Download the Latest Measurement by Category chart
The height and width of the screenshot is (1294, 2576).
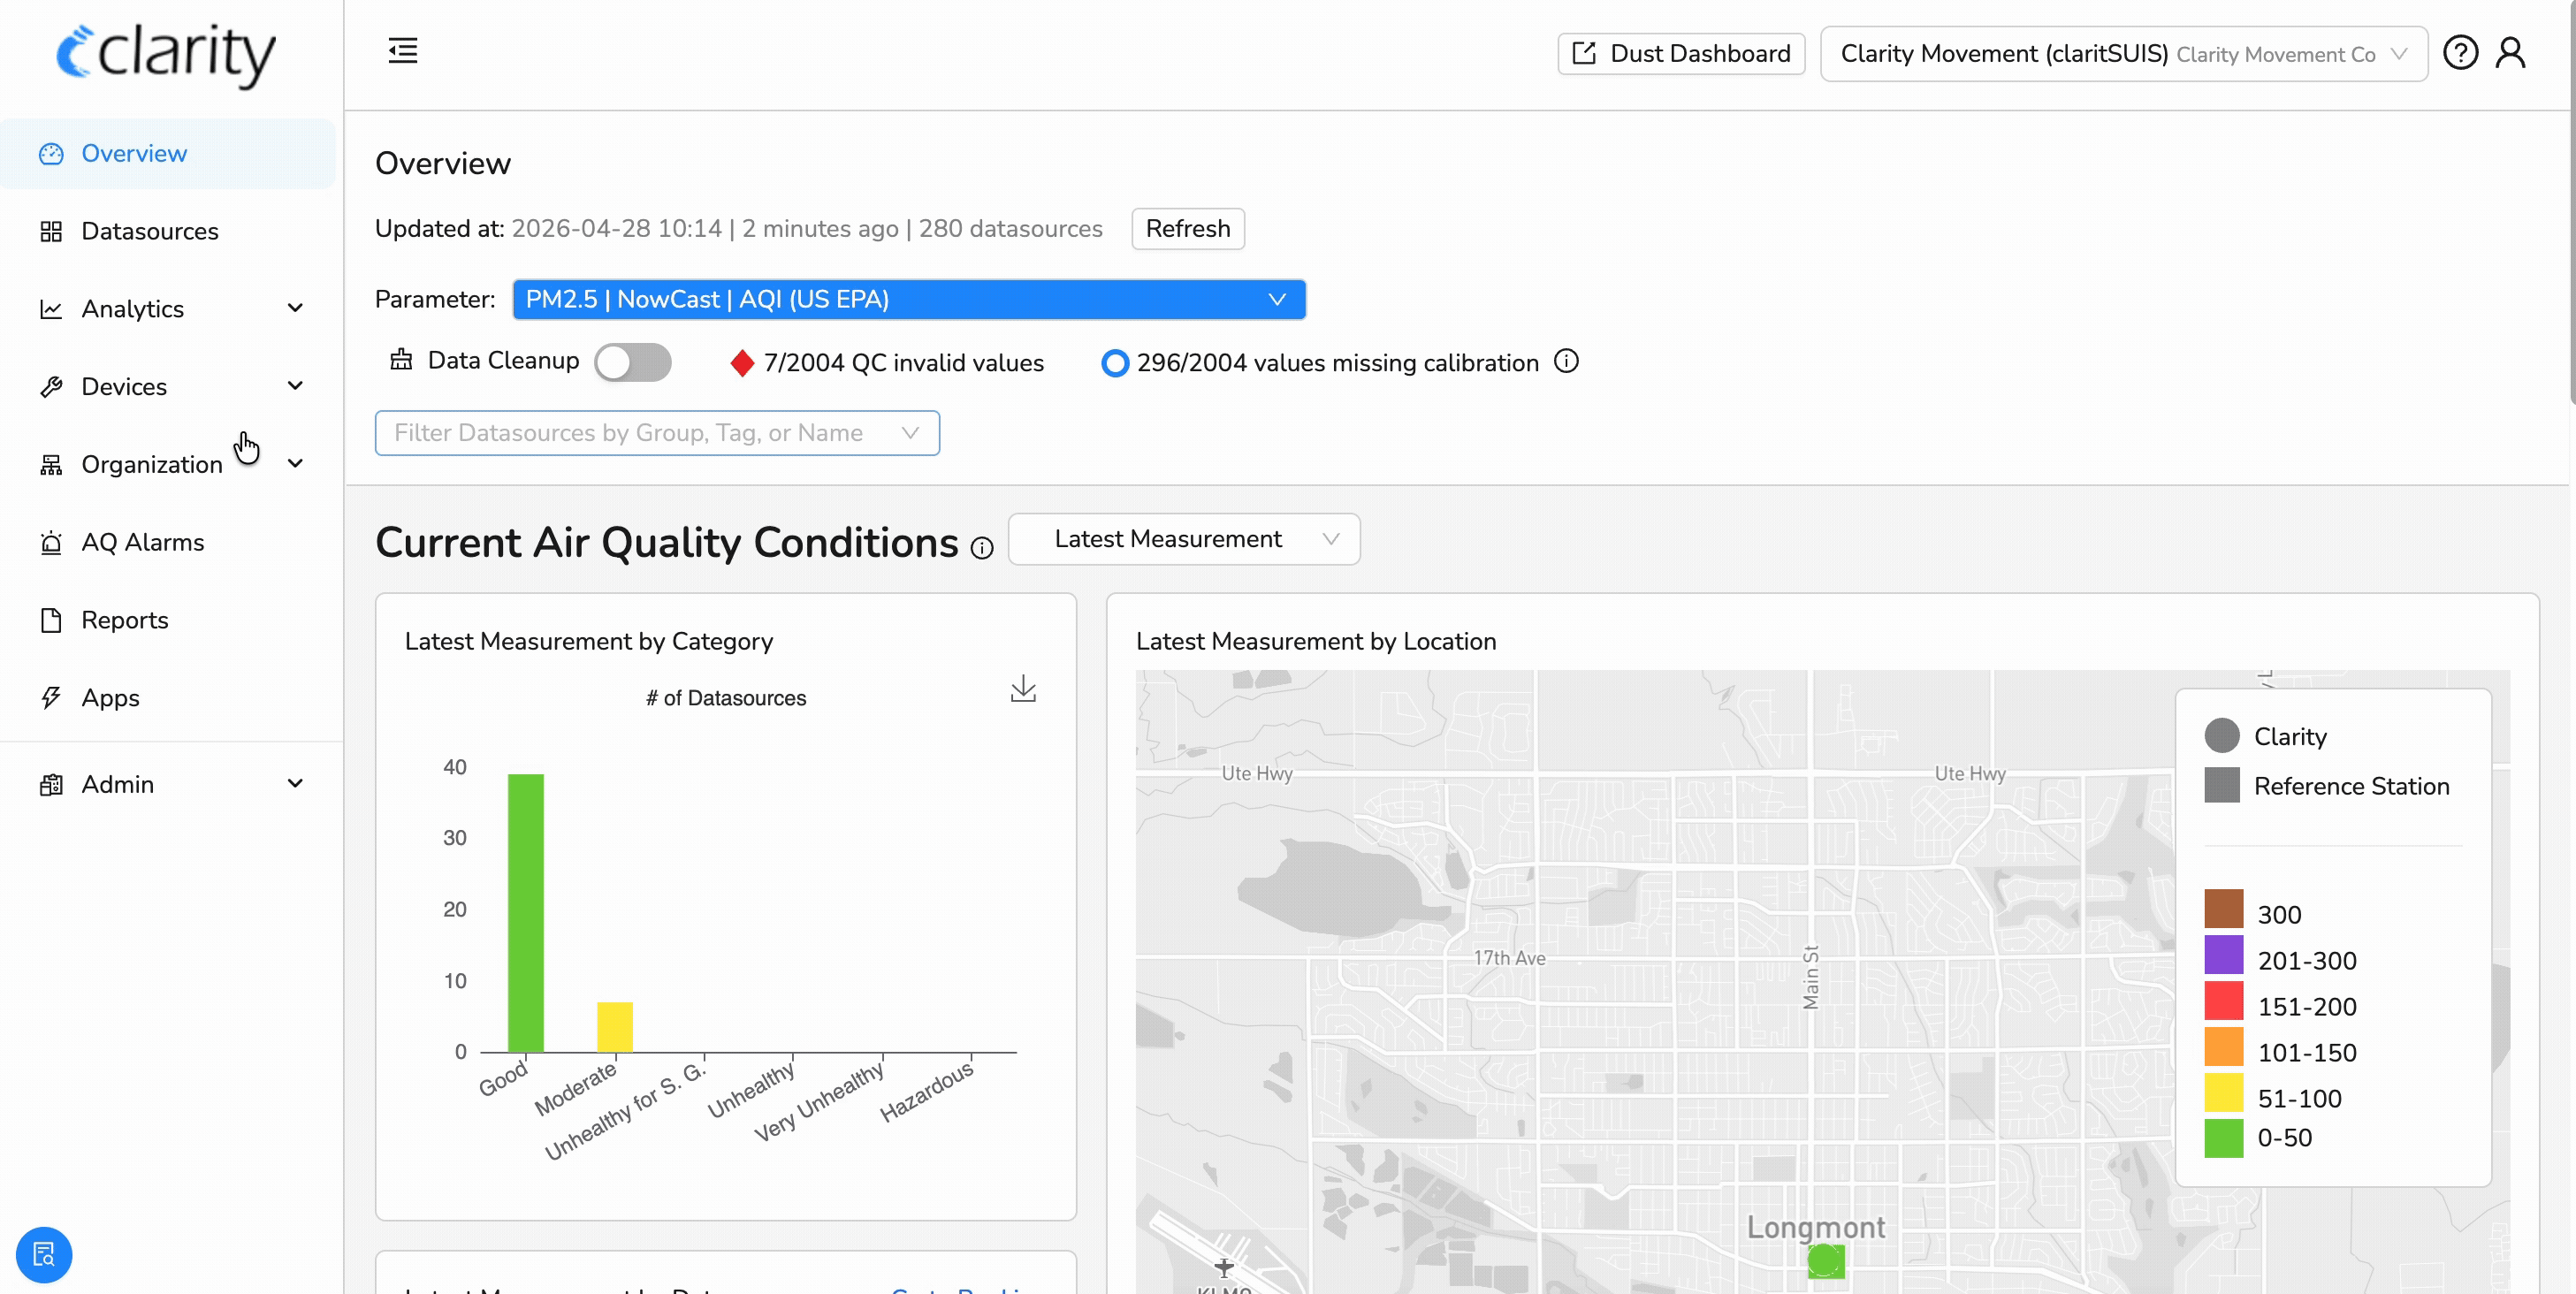1023,688
